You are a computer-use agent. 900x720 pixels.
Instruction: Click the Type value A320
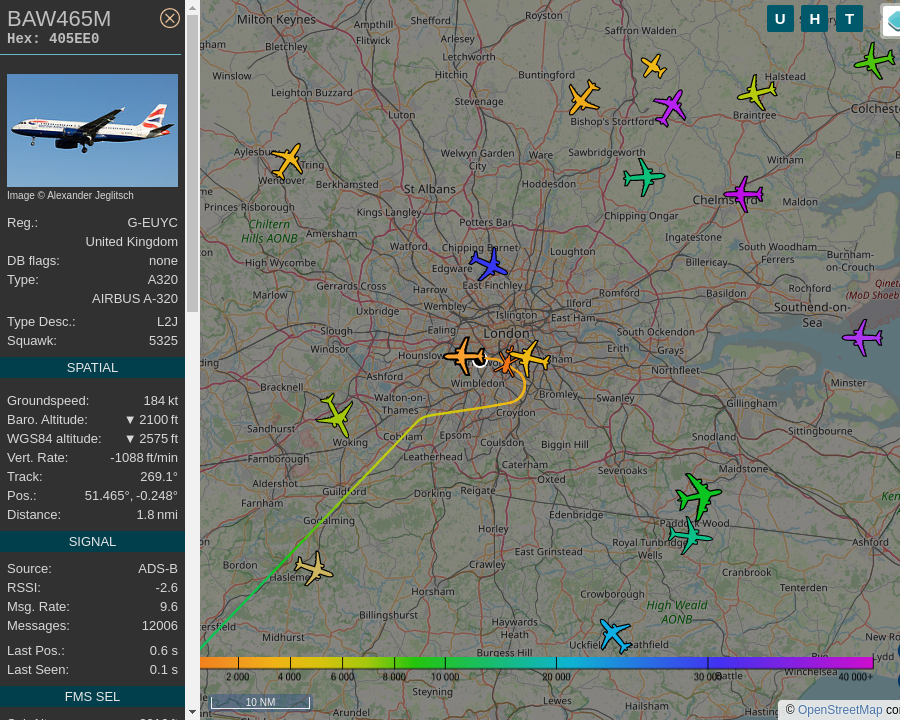[x=162, y=280]
